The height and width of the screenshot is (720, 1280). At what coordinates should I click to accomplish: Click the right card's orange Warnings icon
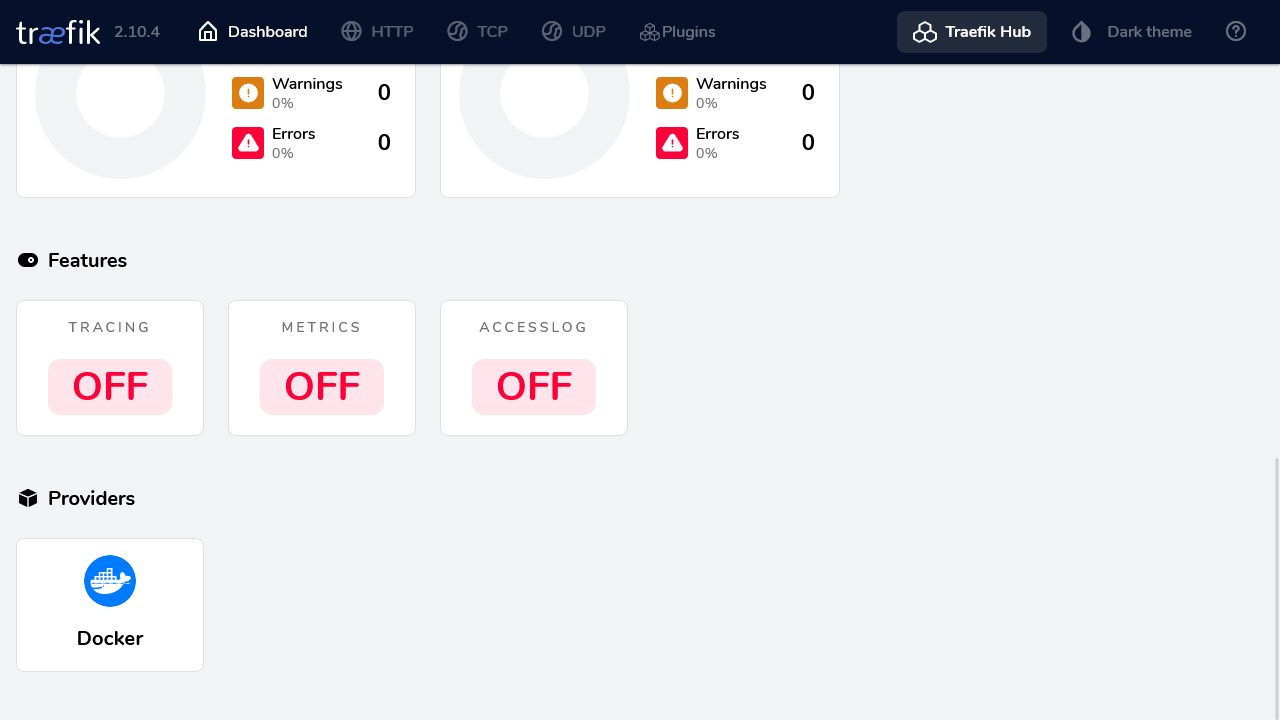pos(672,93)
